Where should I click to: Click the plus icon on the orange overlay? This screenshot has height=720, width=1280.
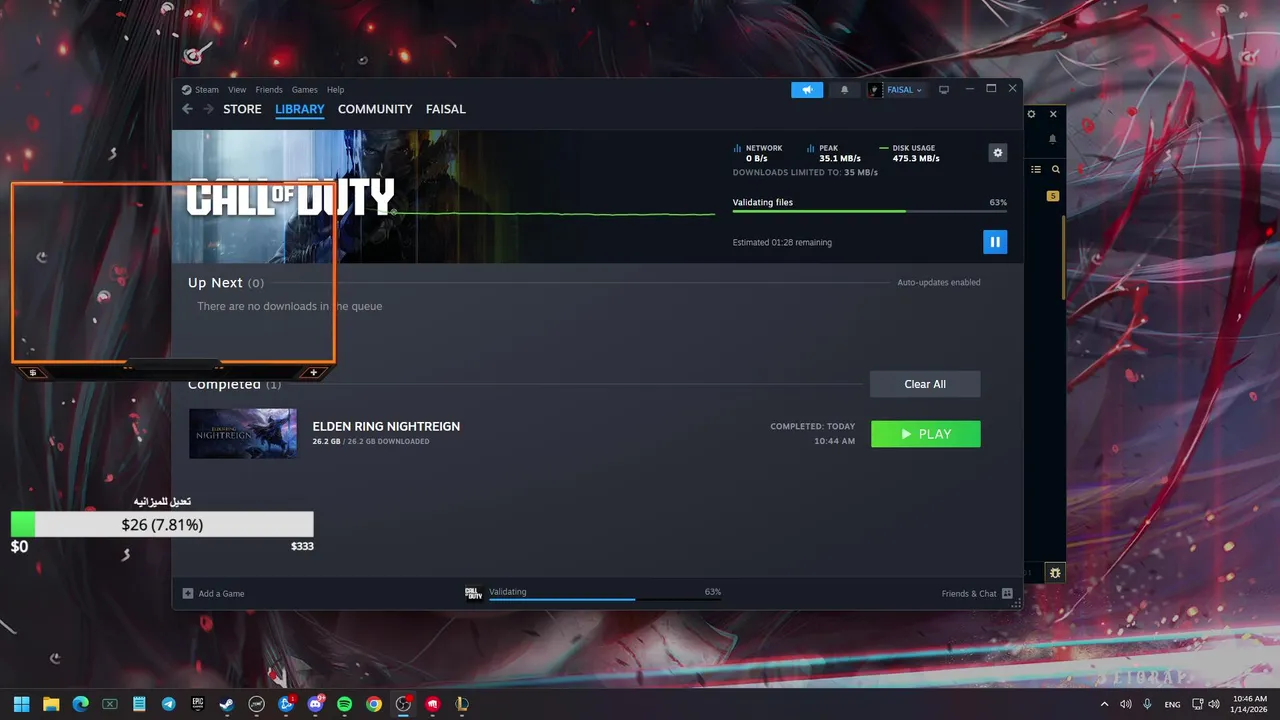click(313, 373)
